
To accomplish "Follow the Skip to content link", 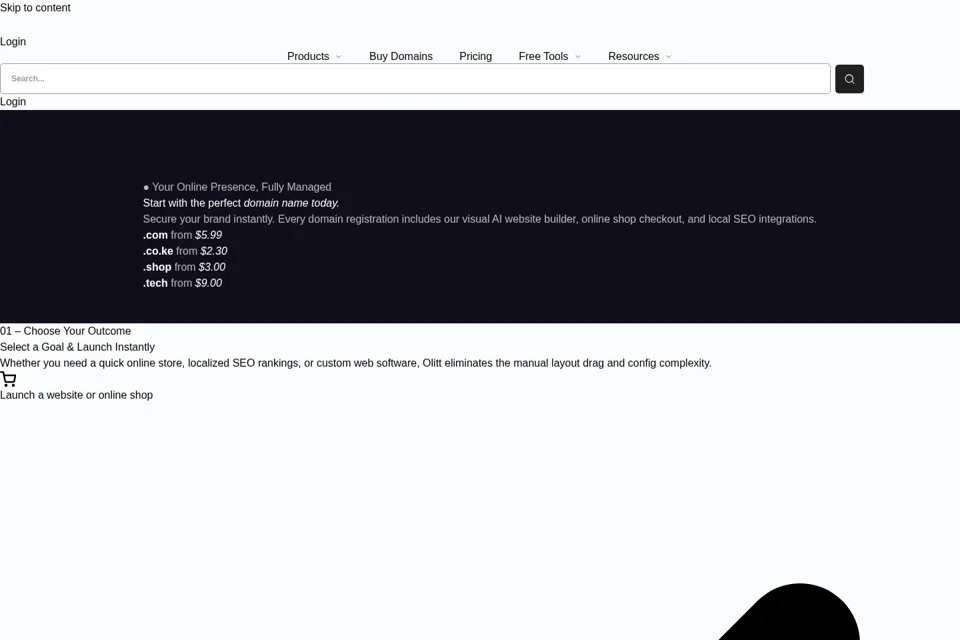I will click(x=36, y=8).
